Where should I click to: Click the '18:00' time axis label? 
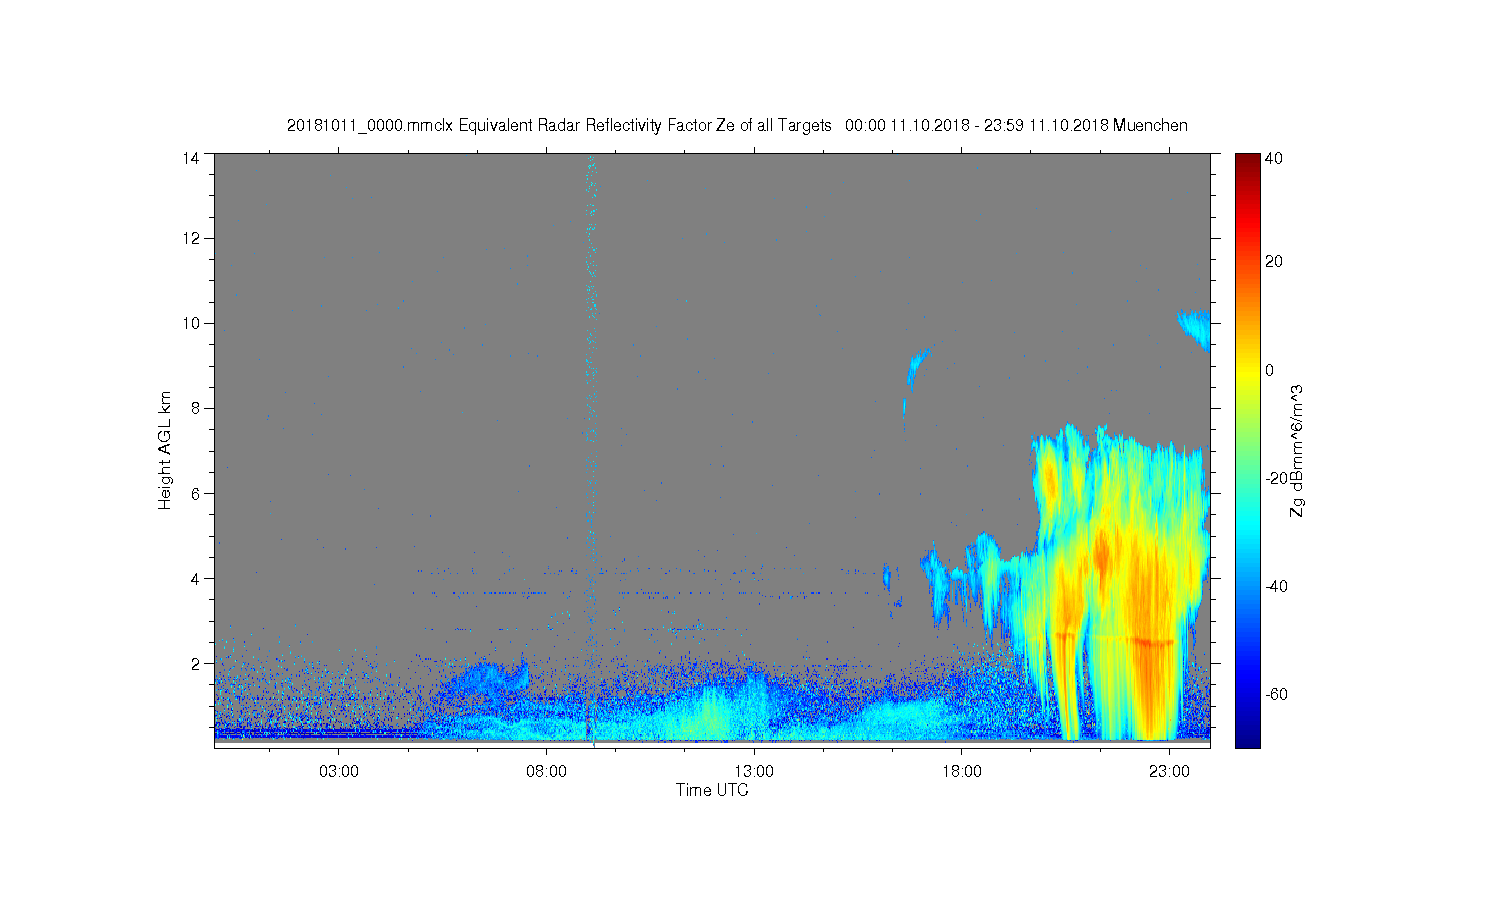coord(961,772)
